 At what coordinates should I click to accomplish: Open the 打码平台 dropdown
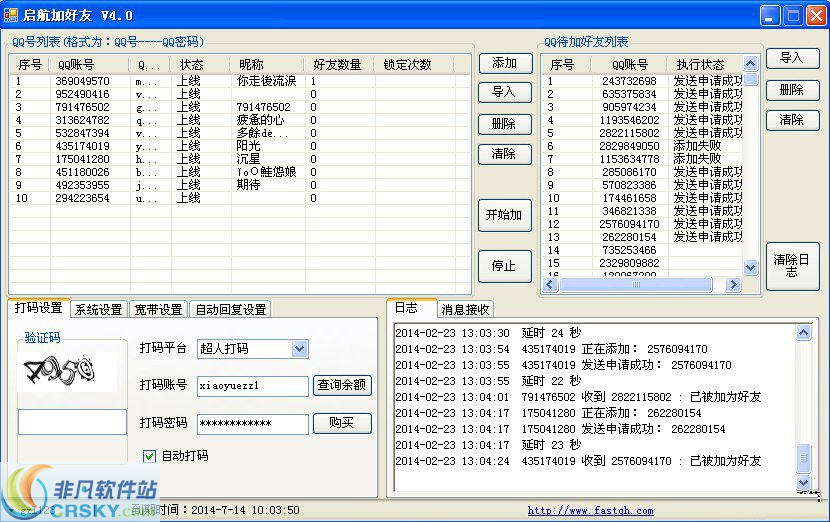pos(299,349)
